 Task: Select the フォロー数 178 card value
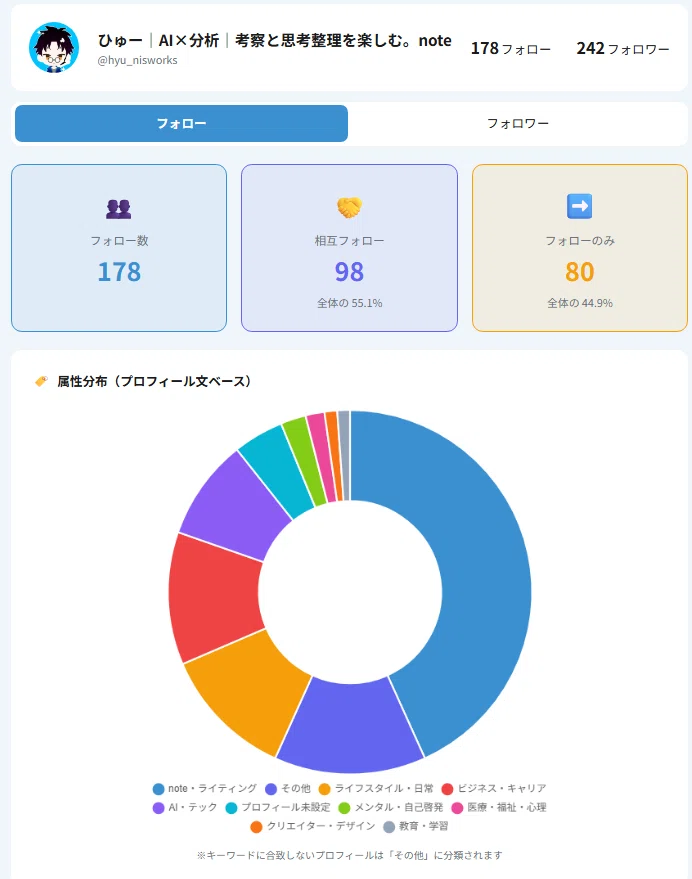119,272
